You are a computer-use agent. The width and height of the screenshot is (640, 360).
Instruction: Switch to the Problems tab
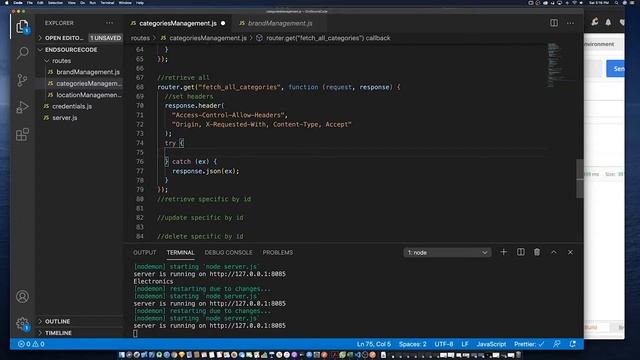(x=278, y=253)
